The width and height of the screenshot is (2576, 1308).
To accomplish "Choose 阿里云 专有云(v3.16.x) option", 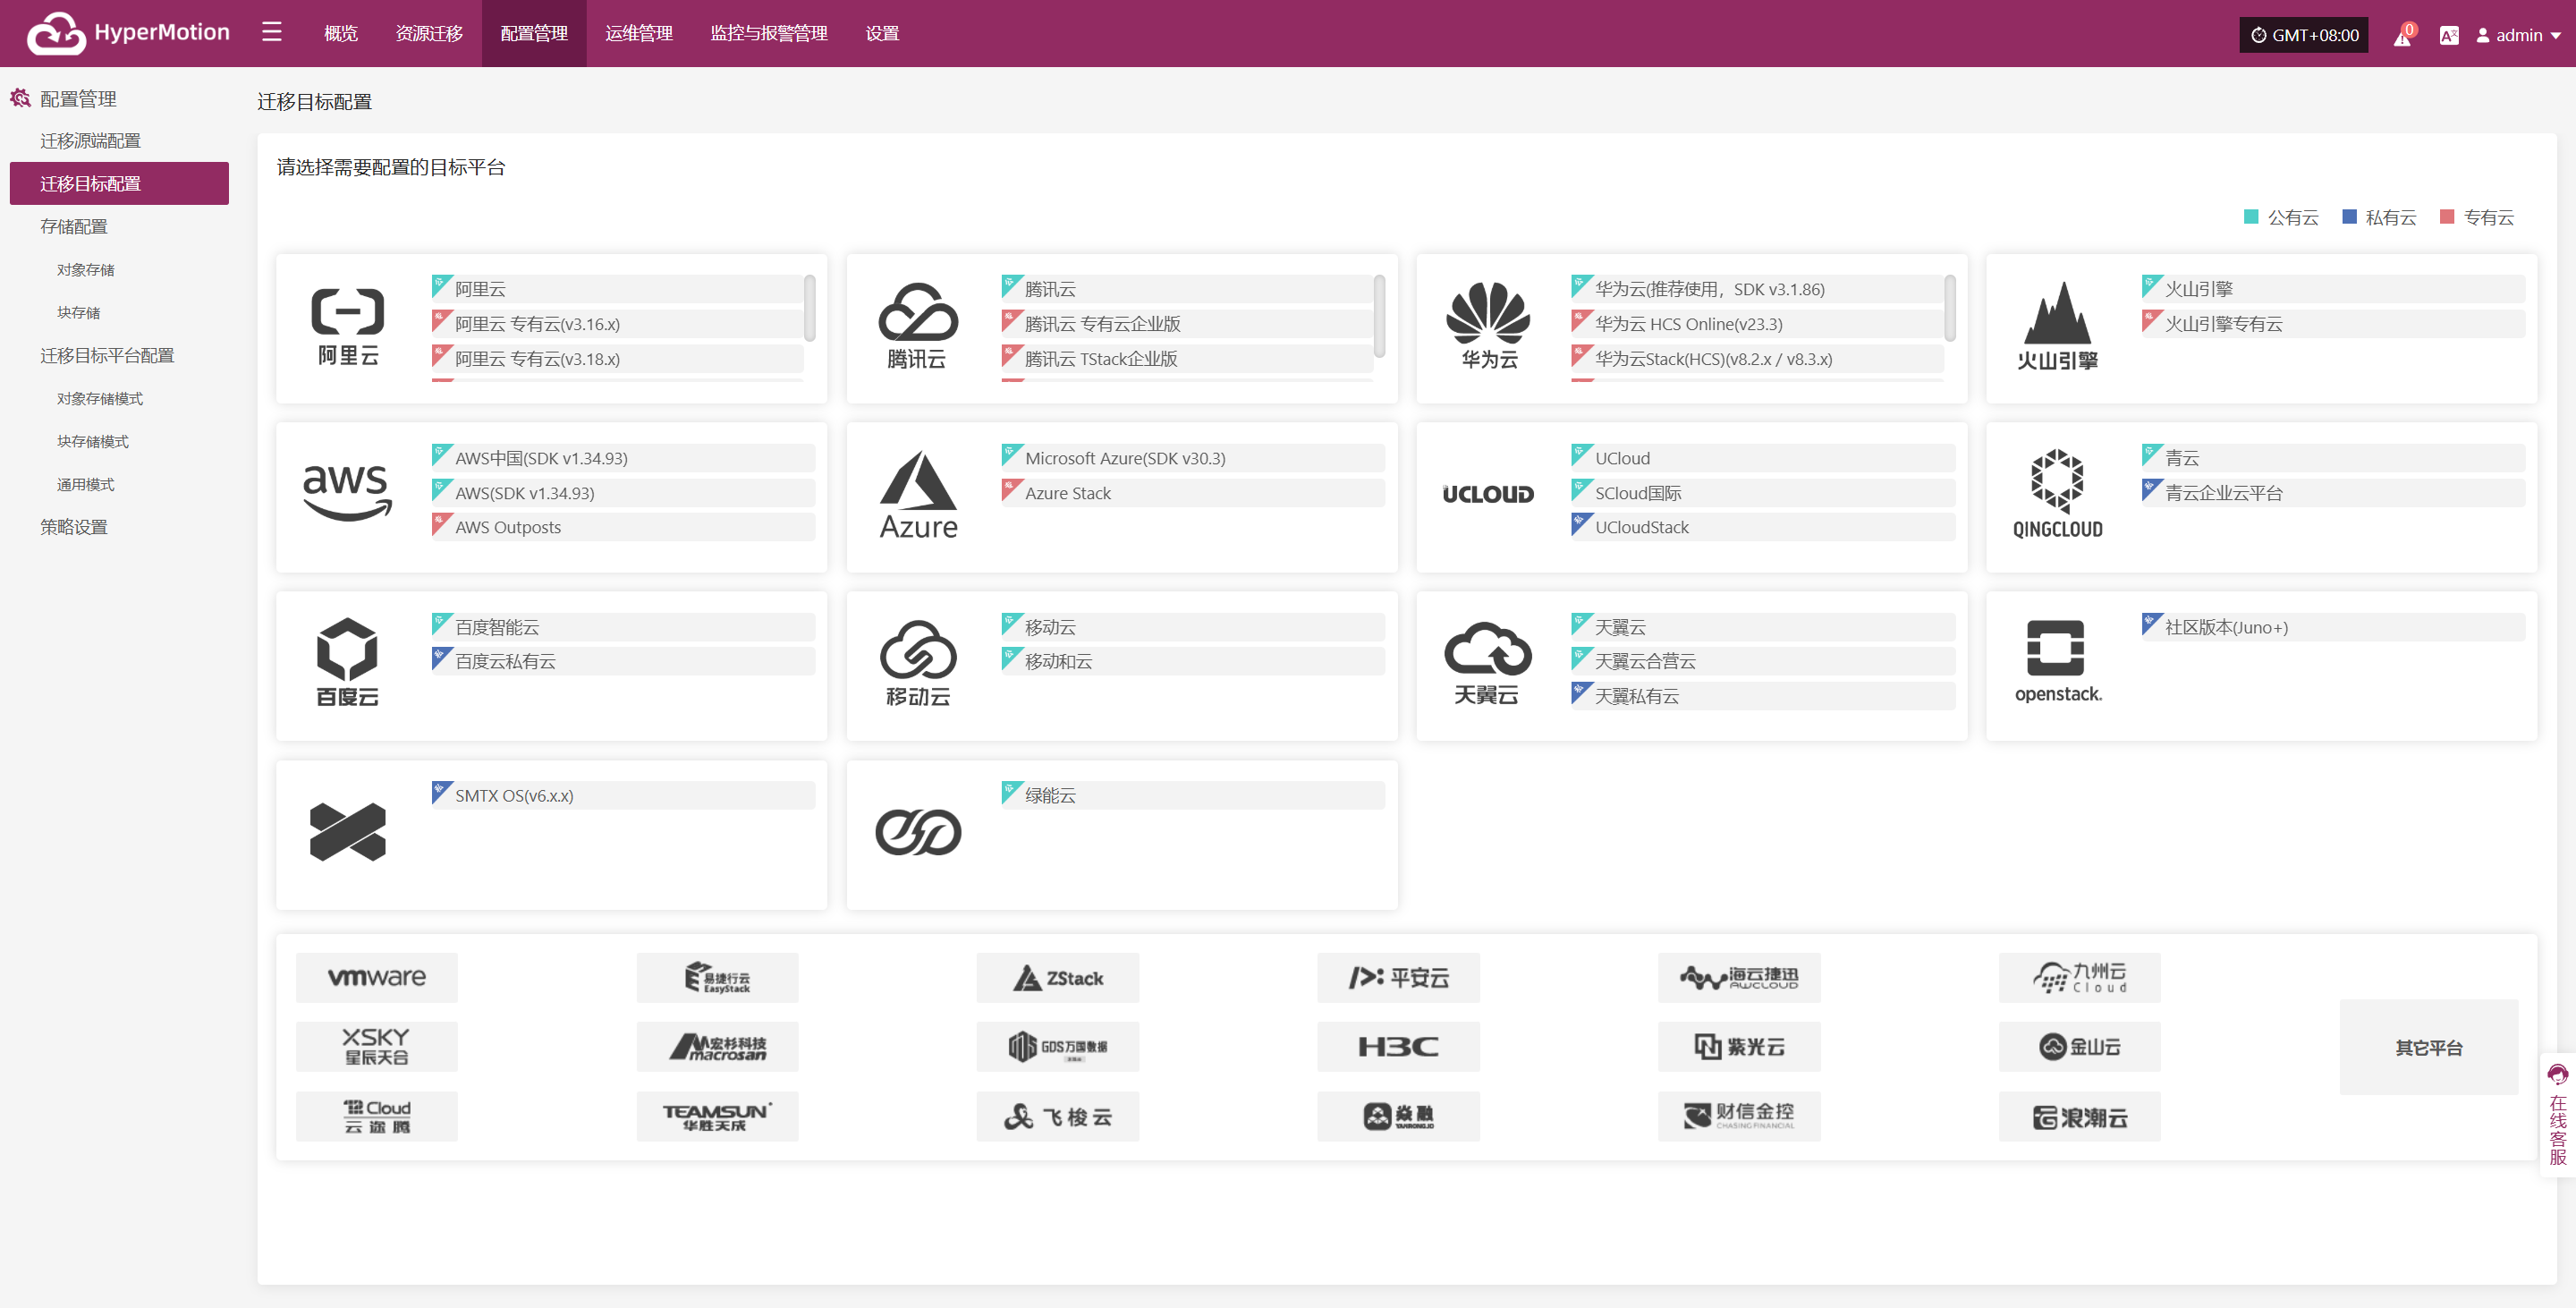I will [x=617, y=324].
